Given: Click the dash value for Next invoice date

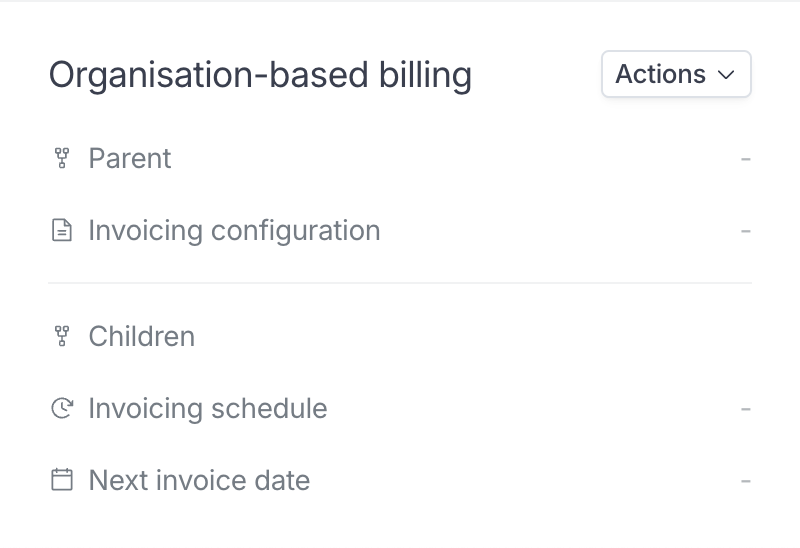Looking at the screenshot, I should click(745, 481).
